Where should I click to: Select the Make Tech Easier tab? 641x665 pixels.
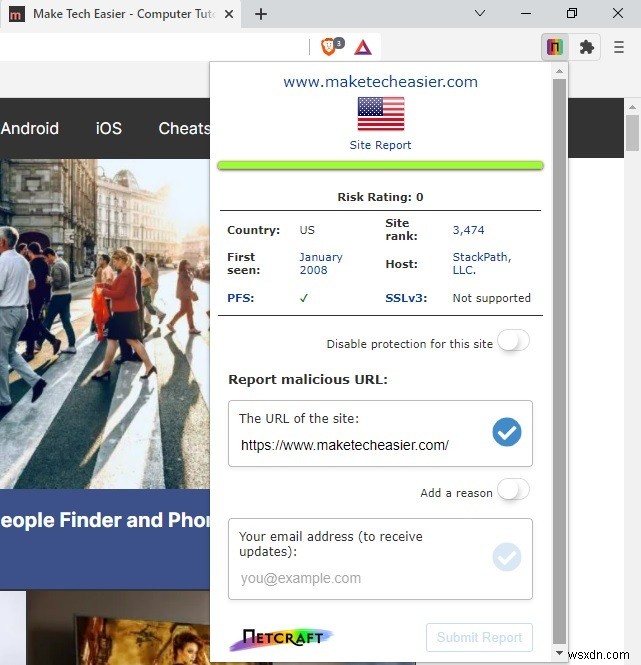tap(120, 14)
